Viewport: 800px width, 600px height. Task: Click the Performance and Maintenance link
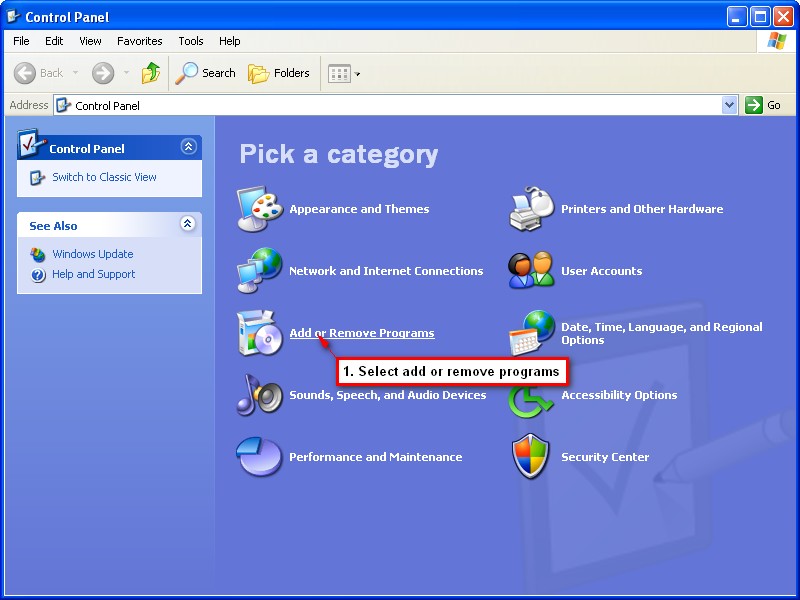[376, 457]
